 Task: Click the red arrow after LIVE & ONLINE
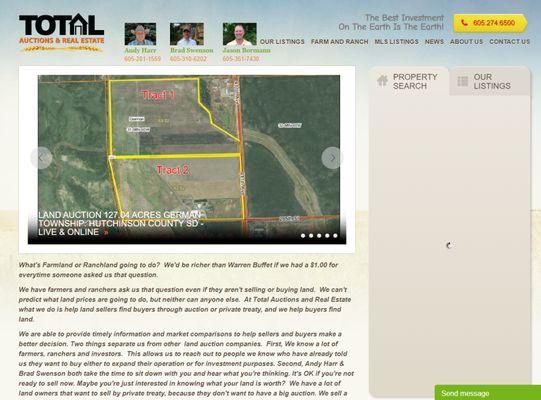[106, 233]
